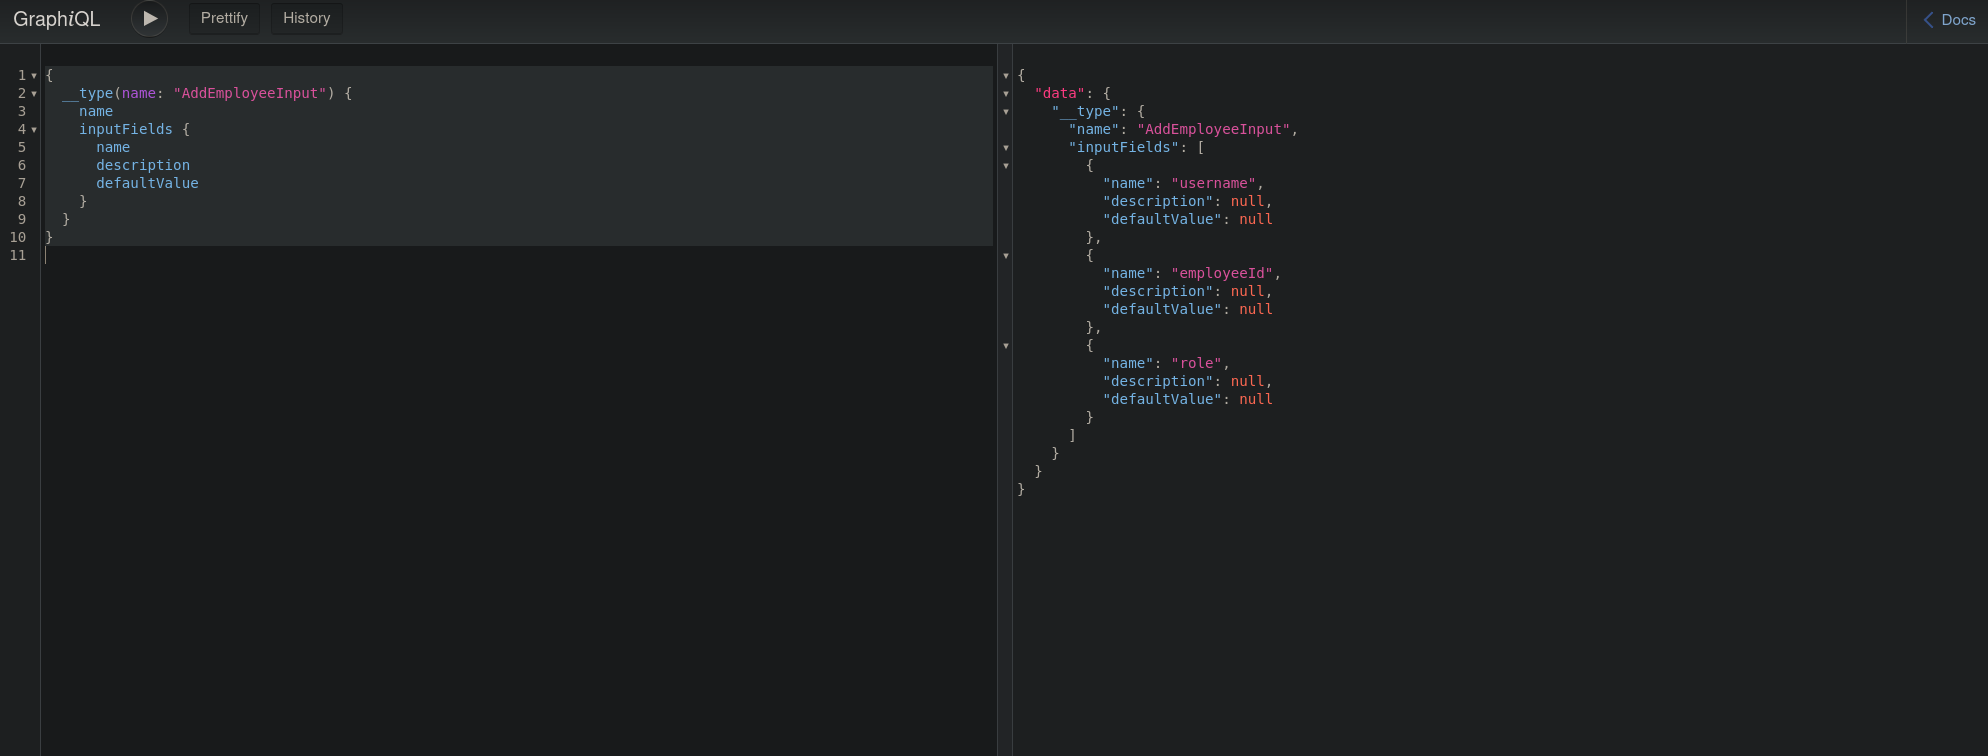Fold the __type block at line 2

(34, 94)
